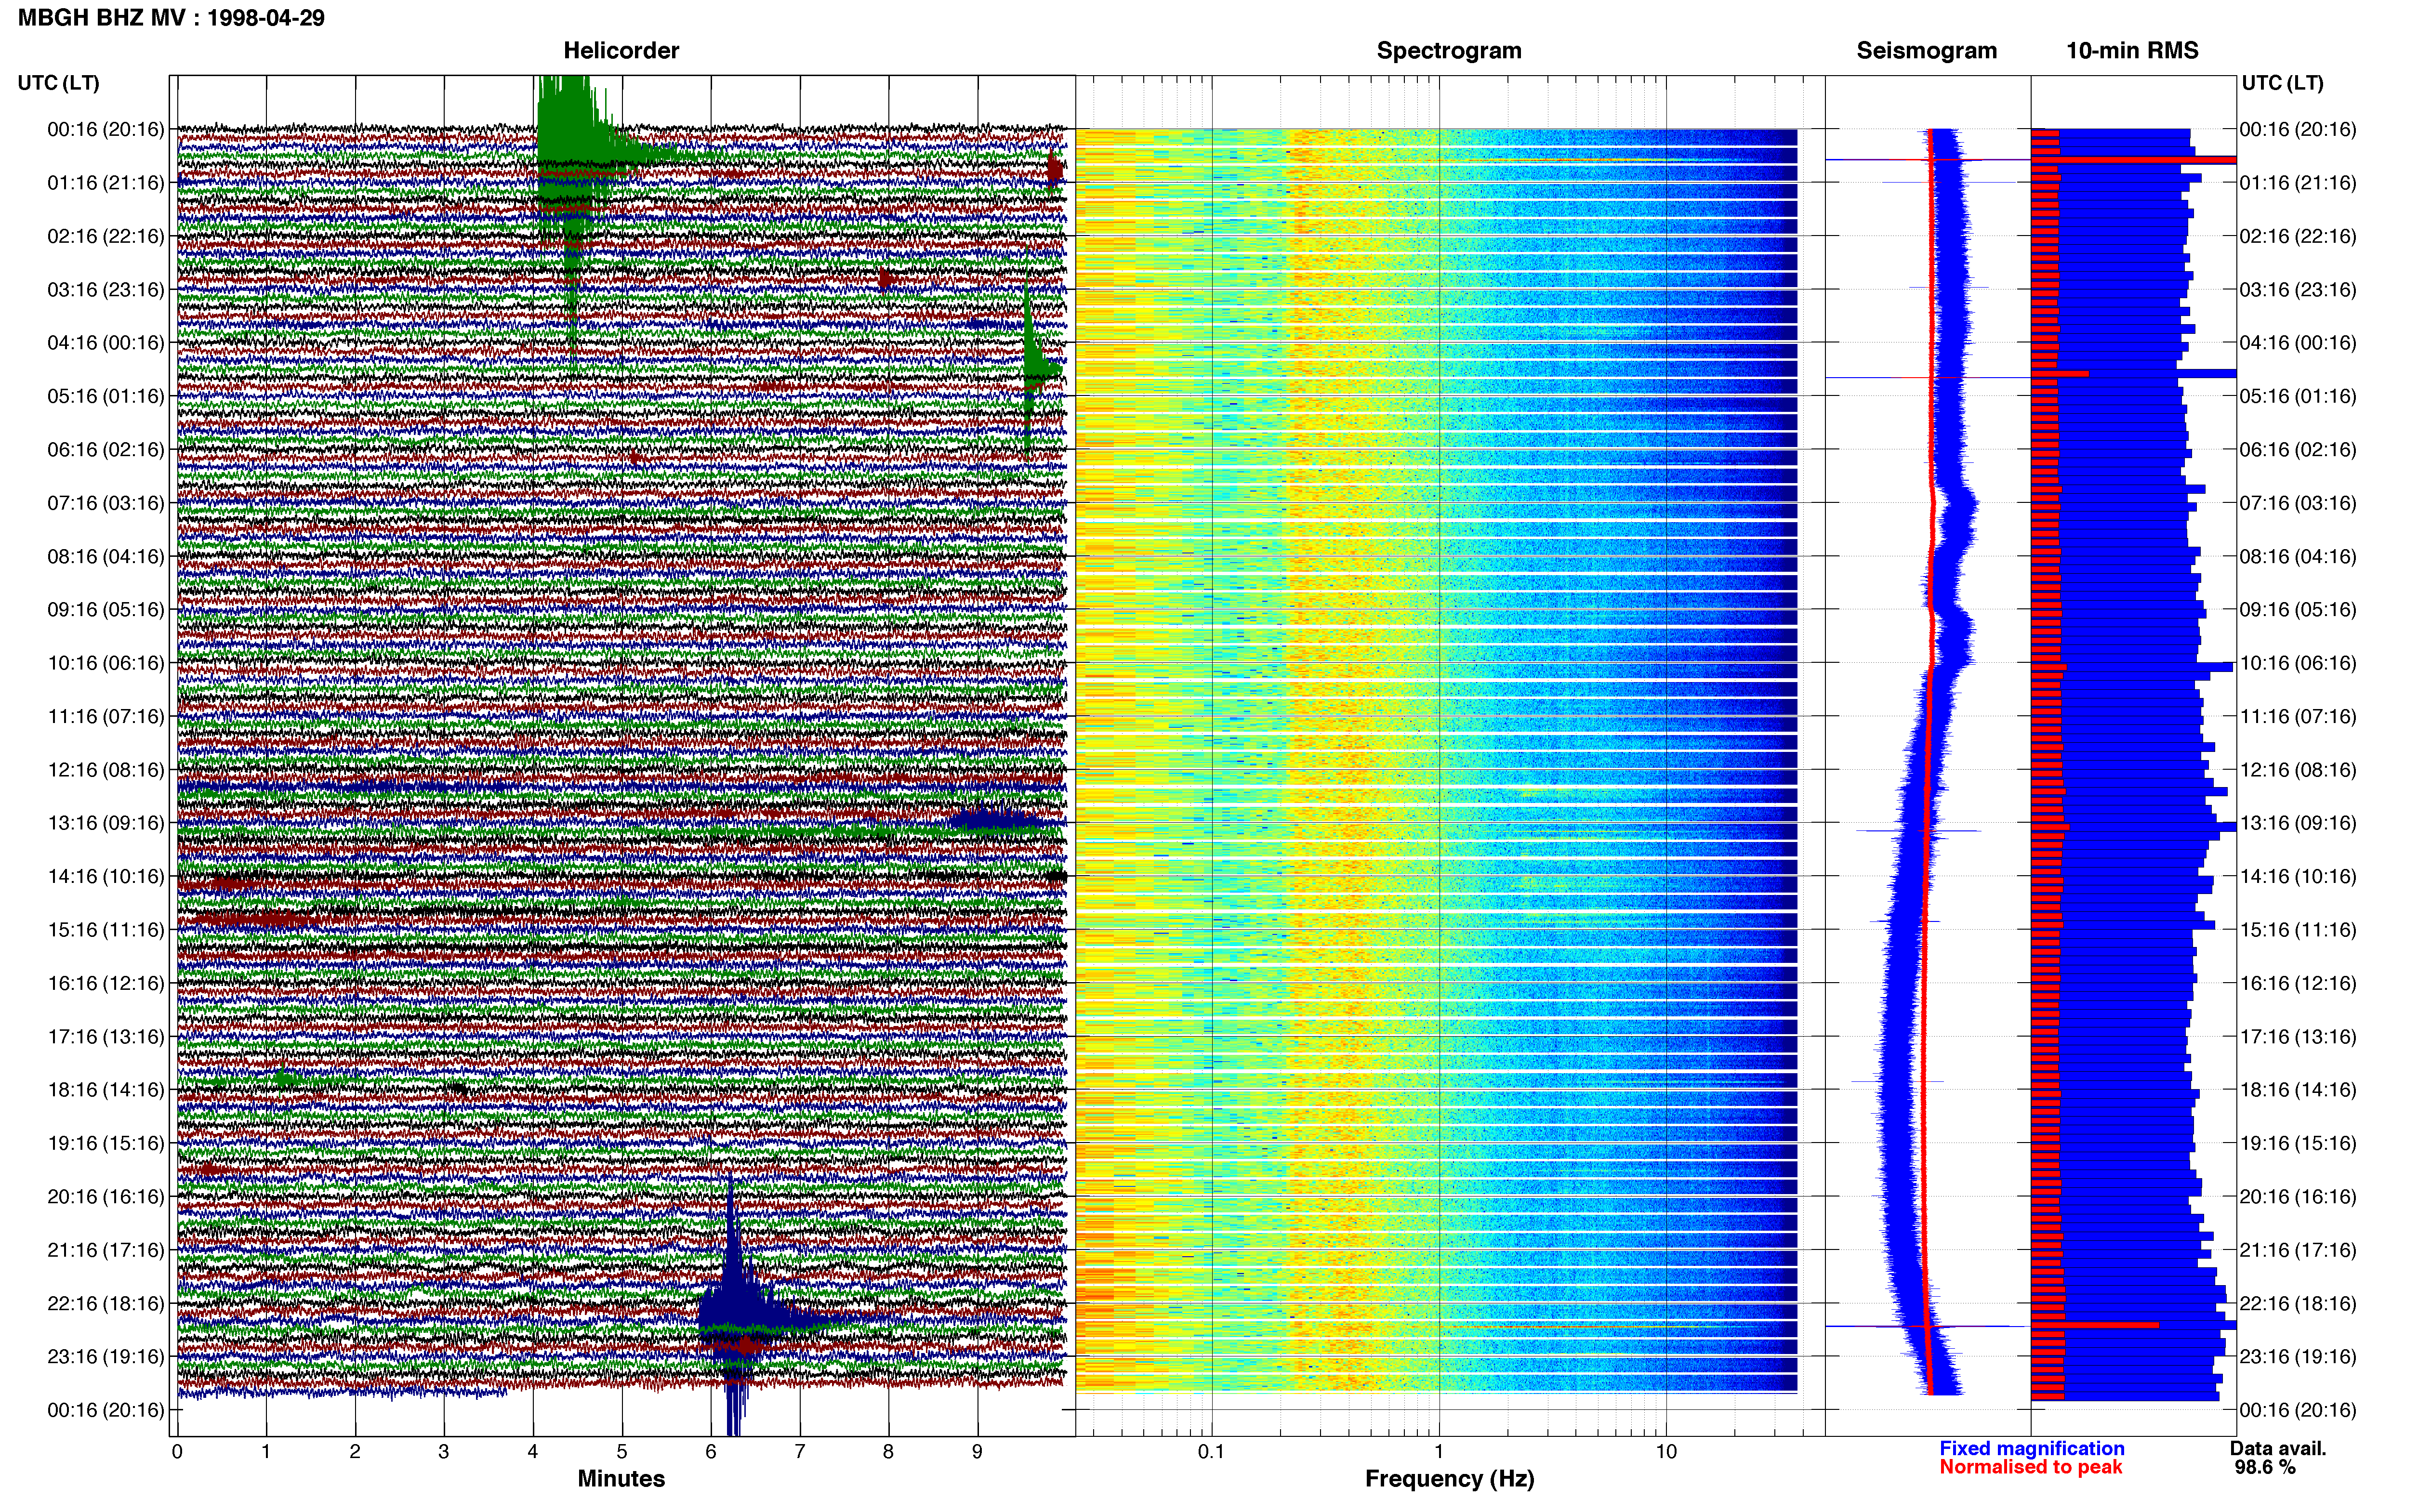Viewport: 2418px width, 1512px height.
Task: Click the '5' minute tick on helicorder axis
Action: point(622,1451)
